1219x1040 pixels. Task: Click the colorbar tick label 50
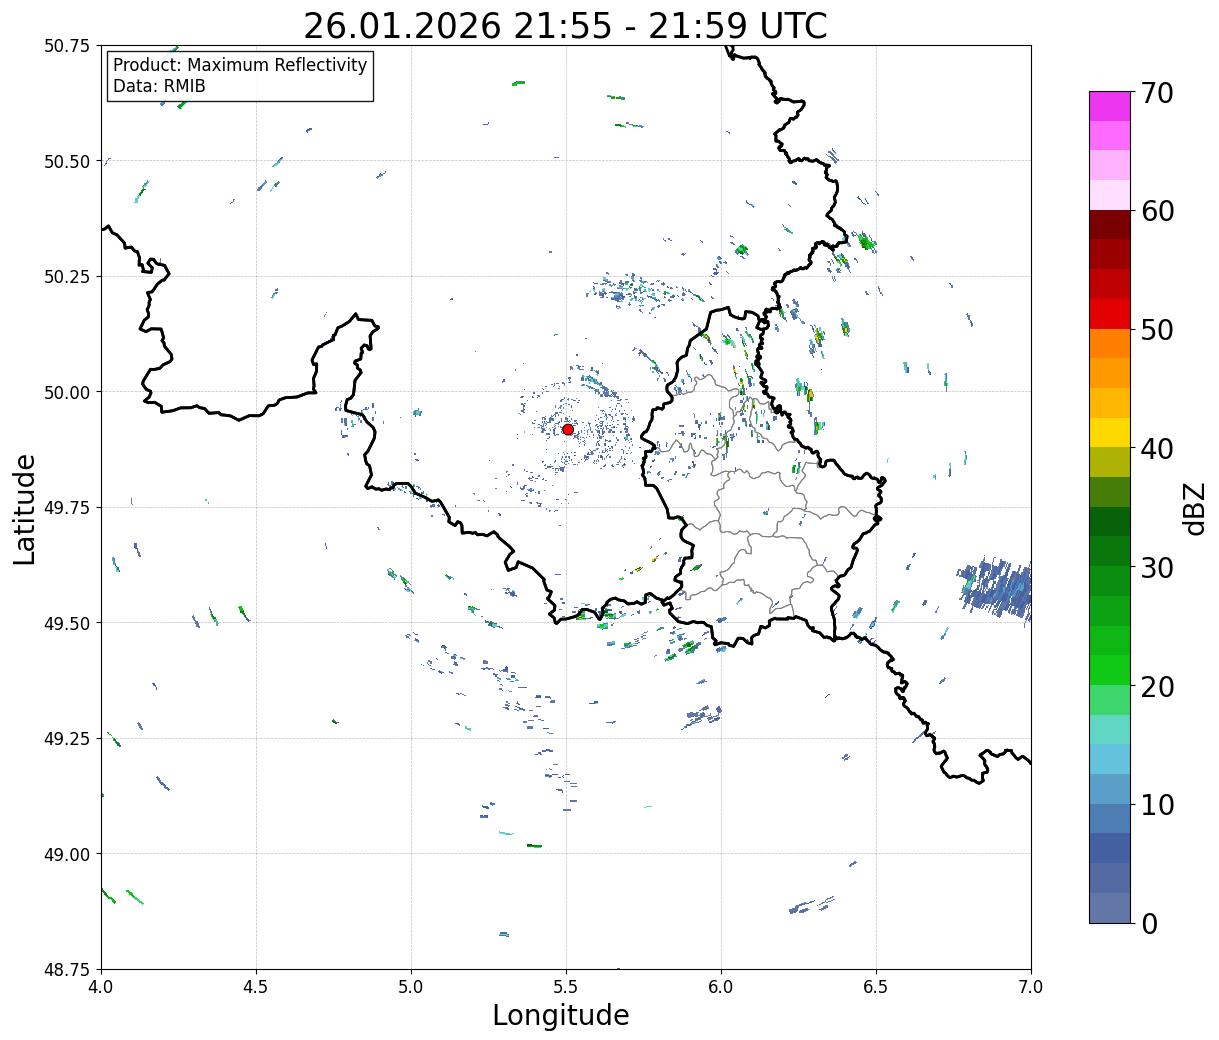(1157, 330)
